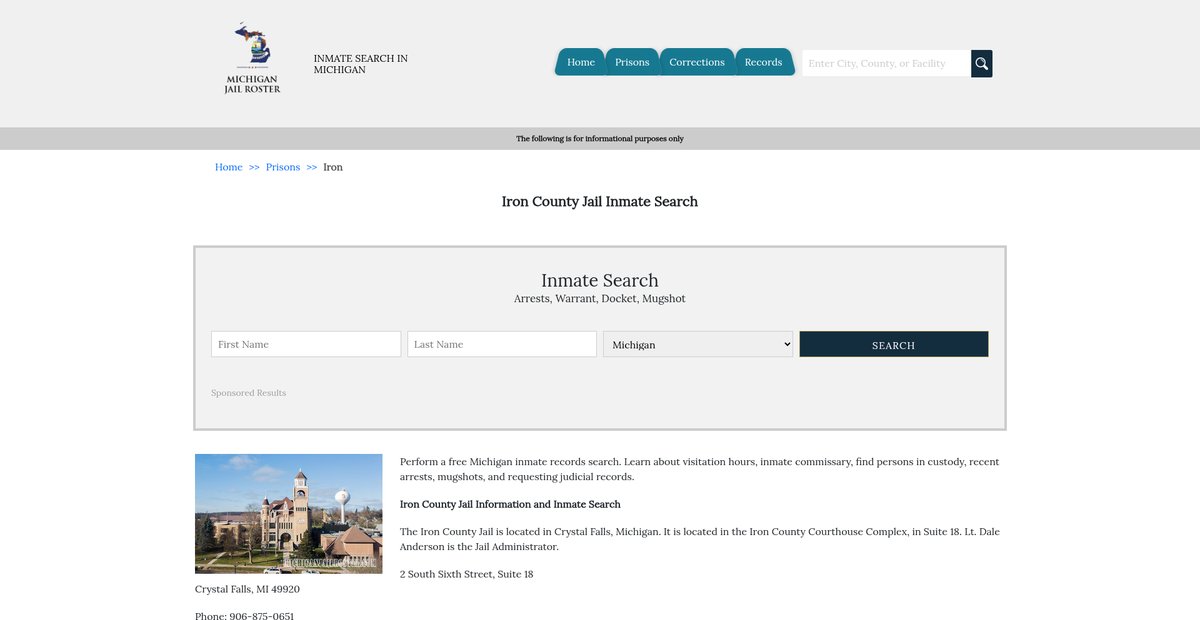Focus the city, county, or facility search box
Screen dimensions: 1200x620
tap(886, 63)
